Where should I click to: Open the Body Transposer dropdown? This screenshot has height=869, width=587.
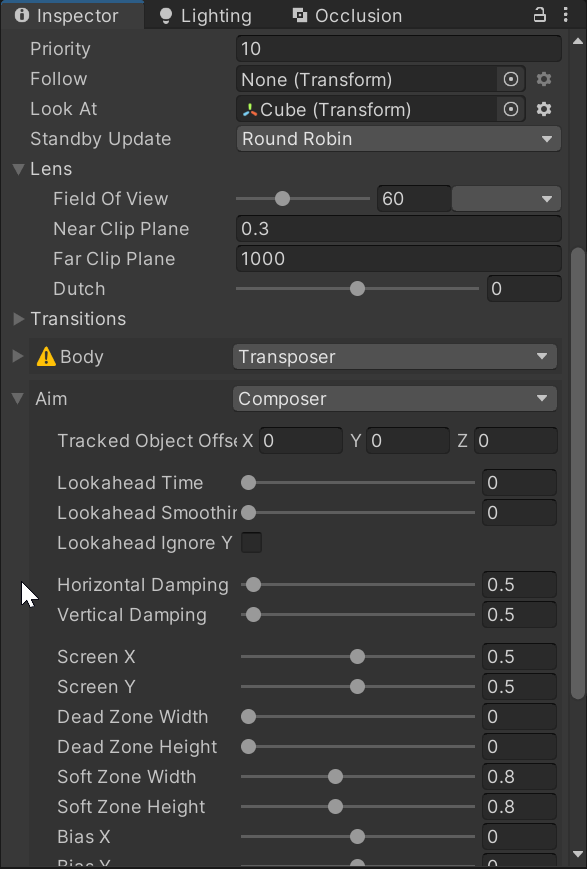pyautogui.click(x=395, y=356)
